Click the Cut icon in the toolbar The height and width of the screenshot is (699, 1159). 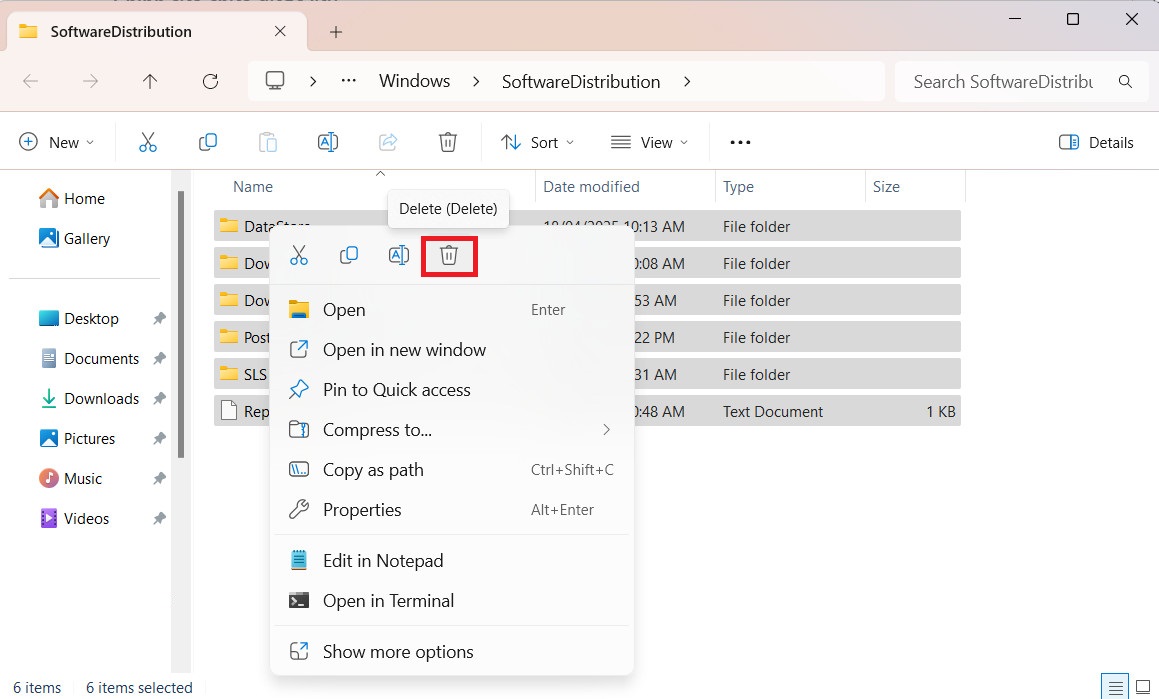pyautogui.click(x=148, y=142)
